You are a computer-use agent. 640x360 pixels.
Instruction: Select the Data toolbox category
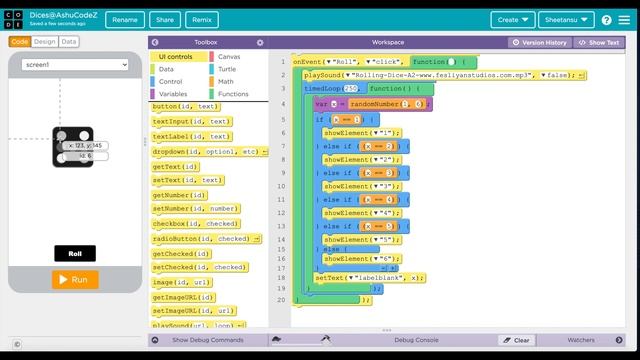(x=166, y=69)
